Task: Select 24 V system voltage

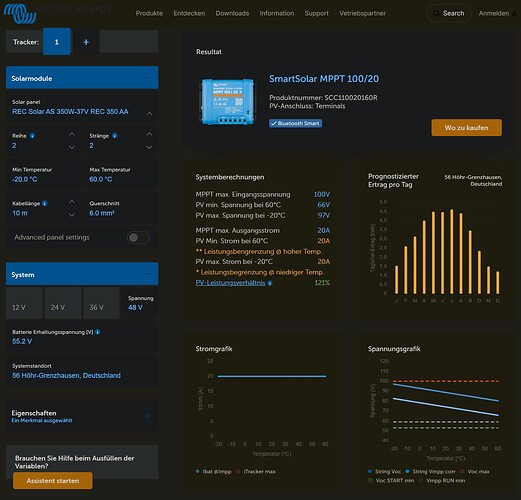Action: click(x=63, y=303)
